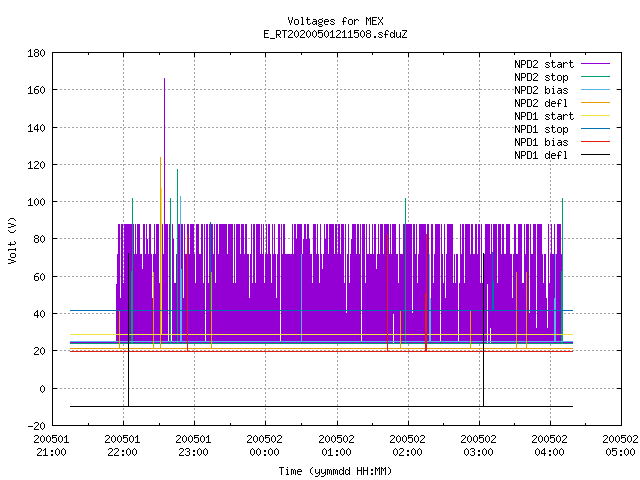Click the x-axis tick label 200502 00:00
Image resolution: width=640 pixels, height=480 pixels.
tap(264, 446)
